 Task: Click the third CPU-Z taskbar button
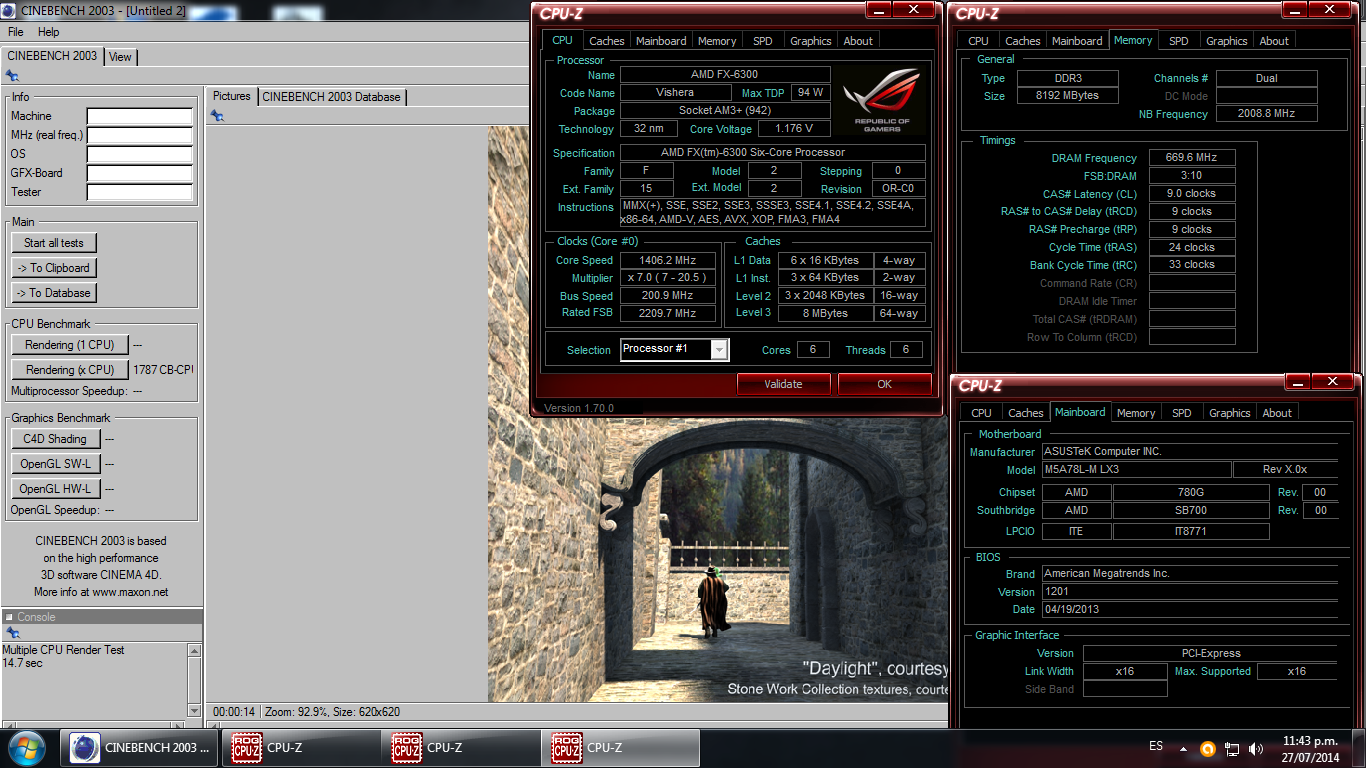click(620, 748)
